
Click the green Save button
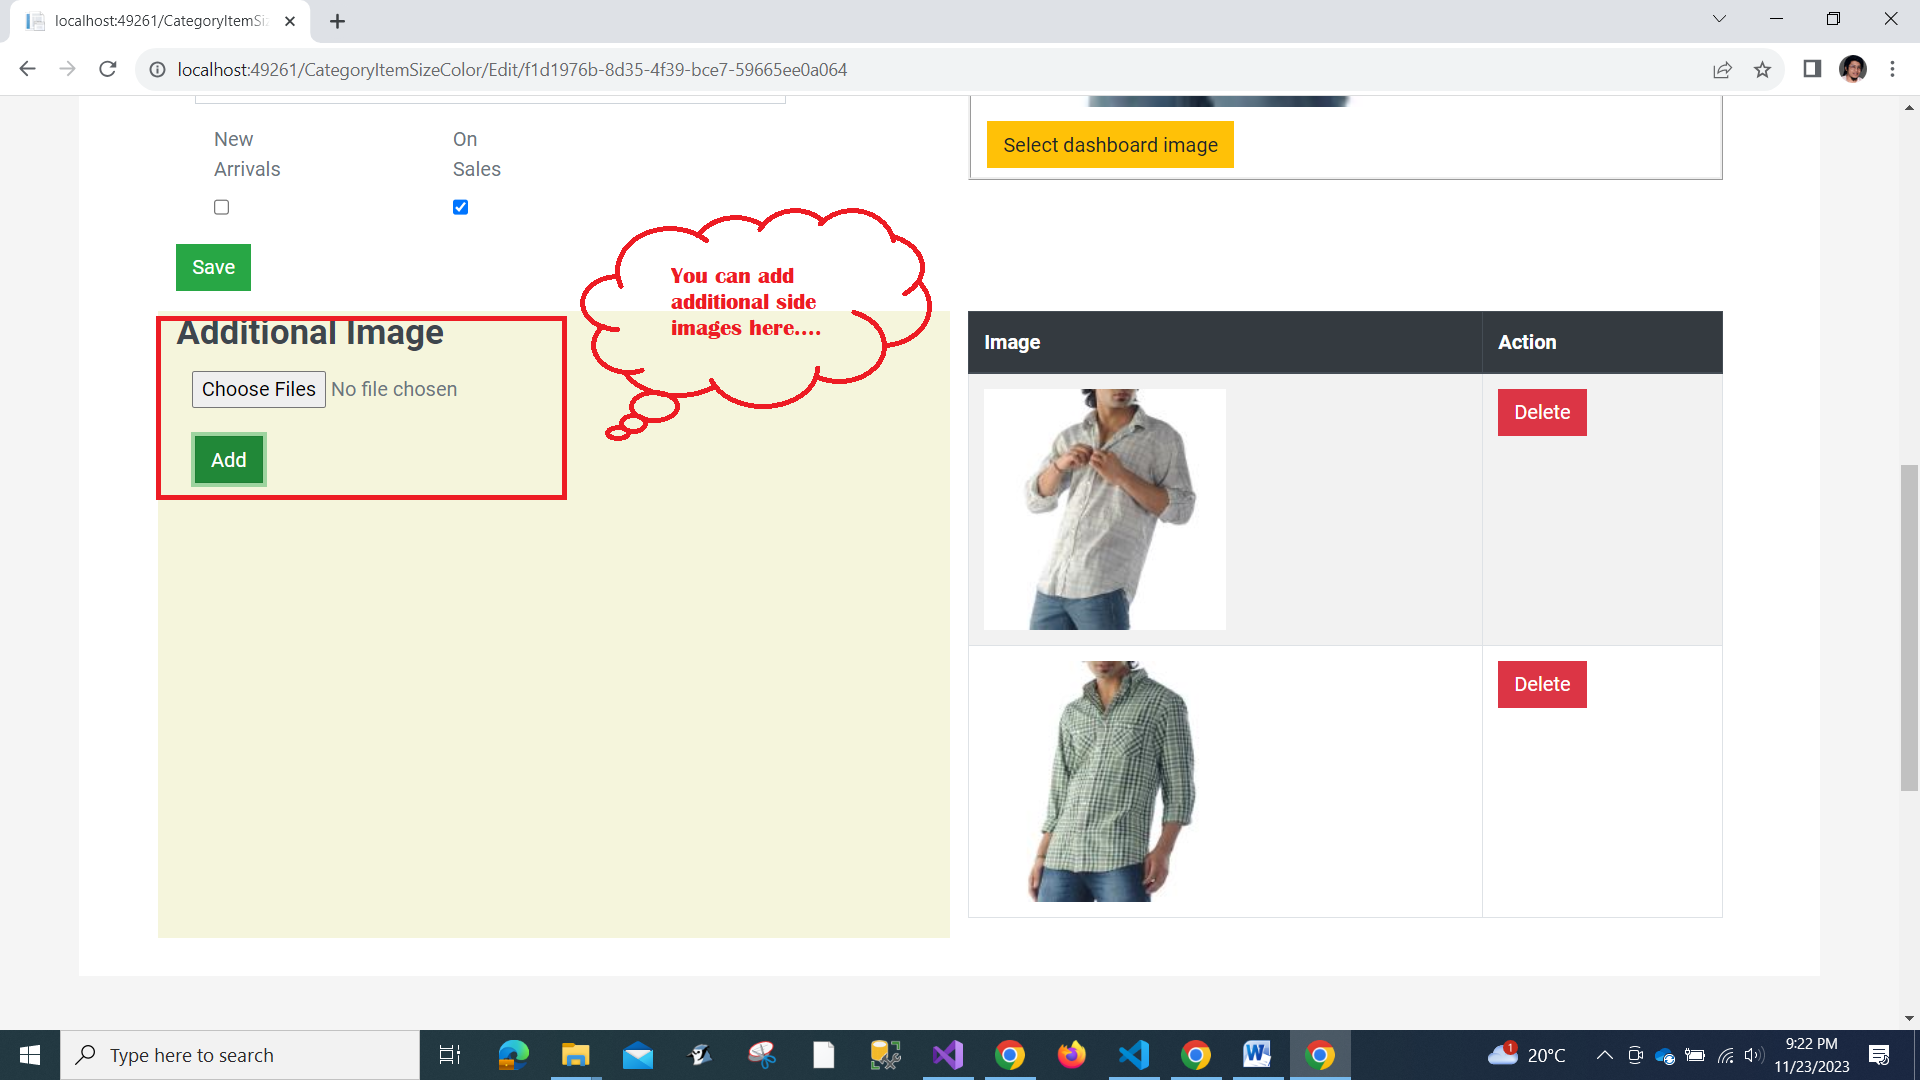[213, 267]
